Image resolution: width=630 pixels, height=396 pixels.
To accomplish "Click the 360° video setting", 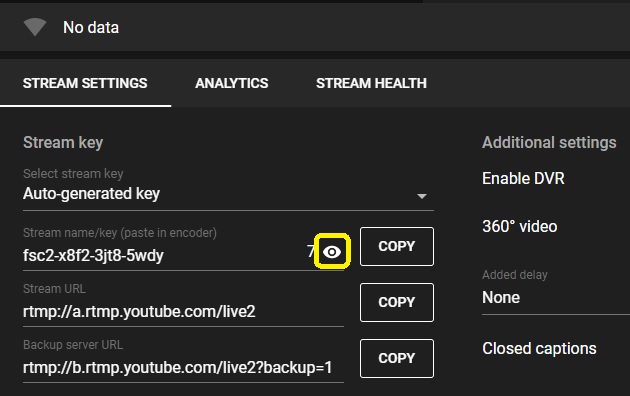I will point(520,227).
